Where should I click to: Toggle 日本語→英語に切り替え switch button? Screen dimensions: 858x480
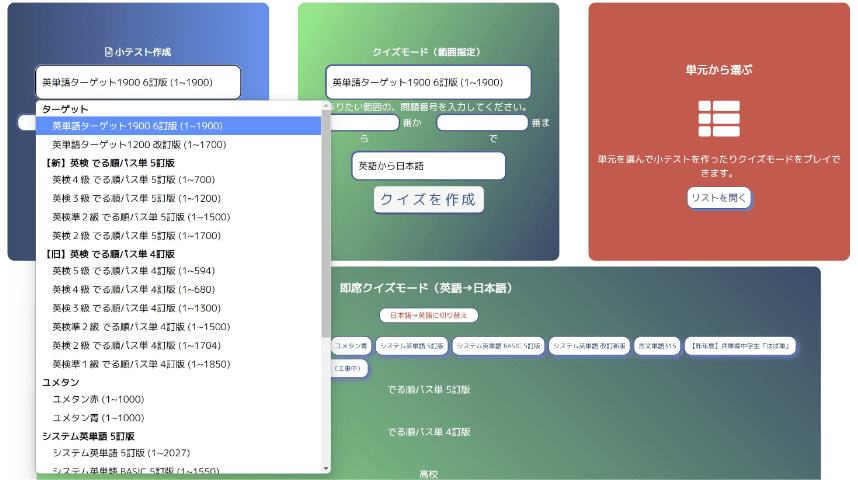428,315
